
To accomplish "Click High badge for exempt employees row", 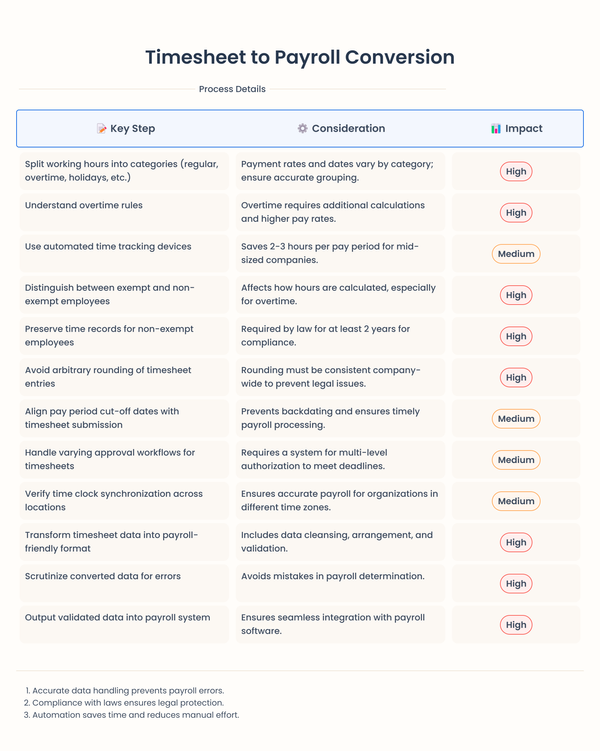I will (x=516, y=295).
